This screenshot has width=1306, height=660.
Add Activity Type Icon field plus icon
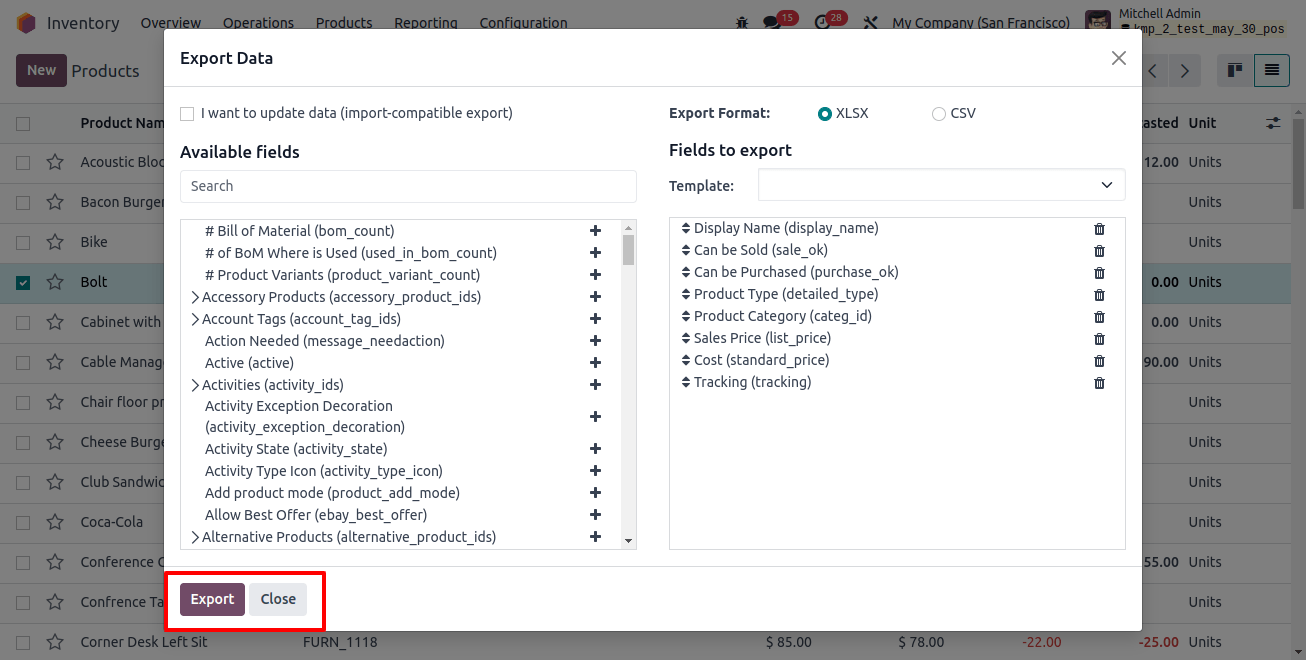tap(595, 471)
